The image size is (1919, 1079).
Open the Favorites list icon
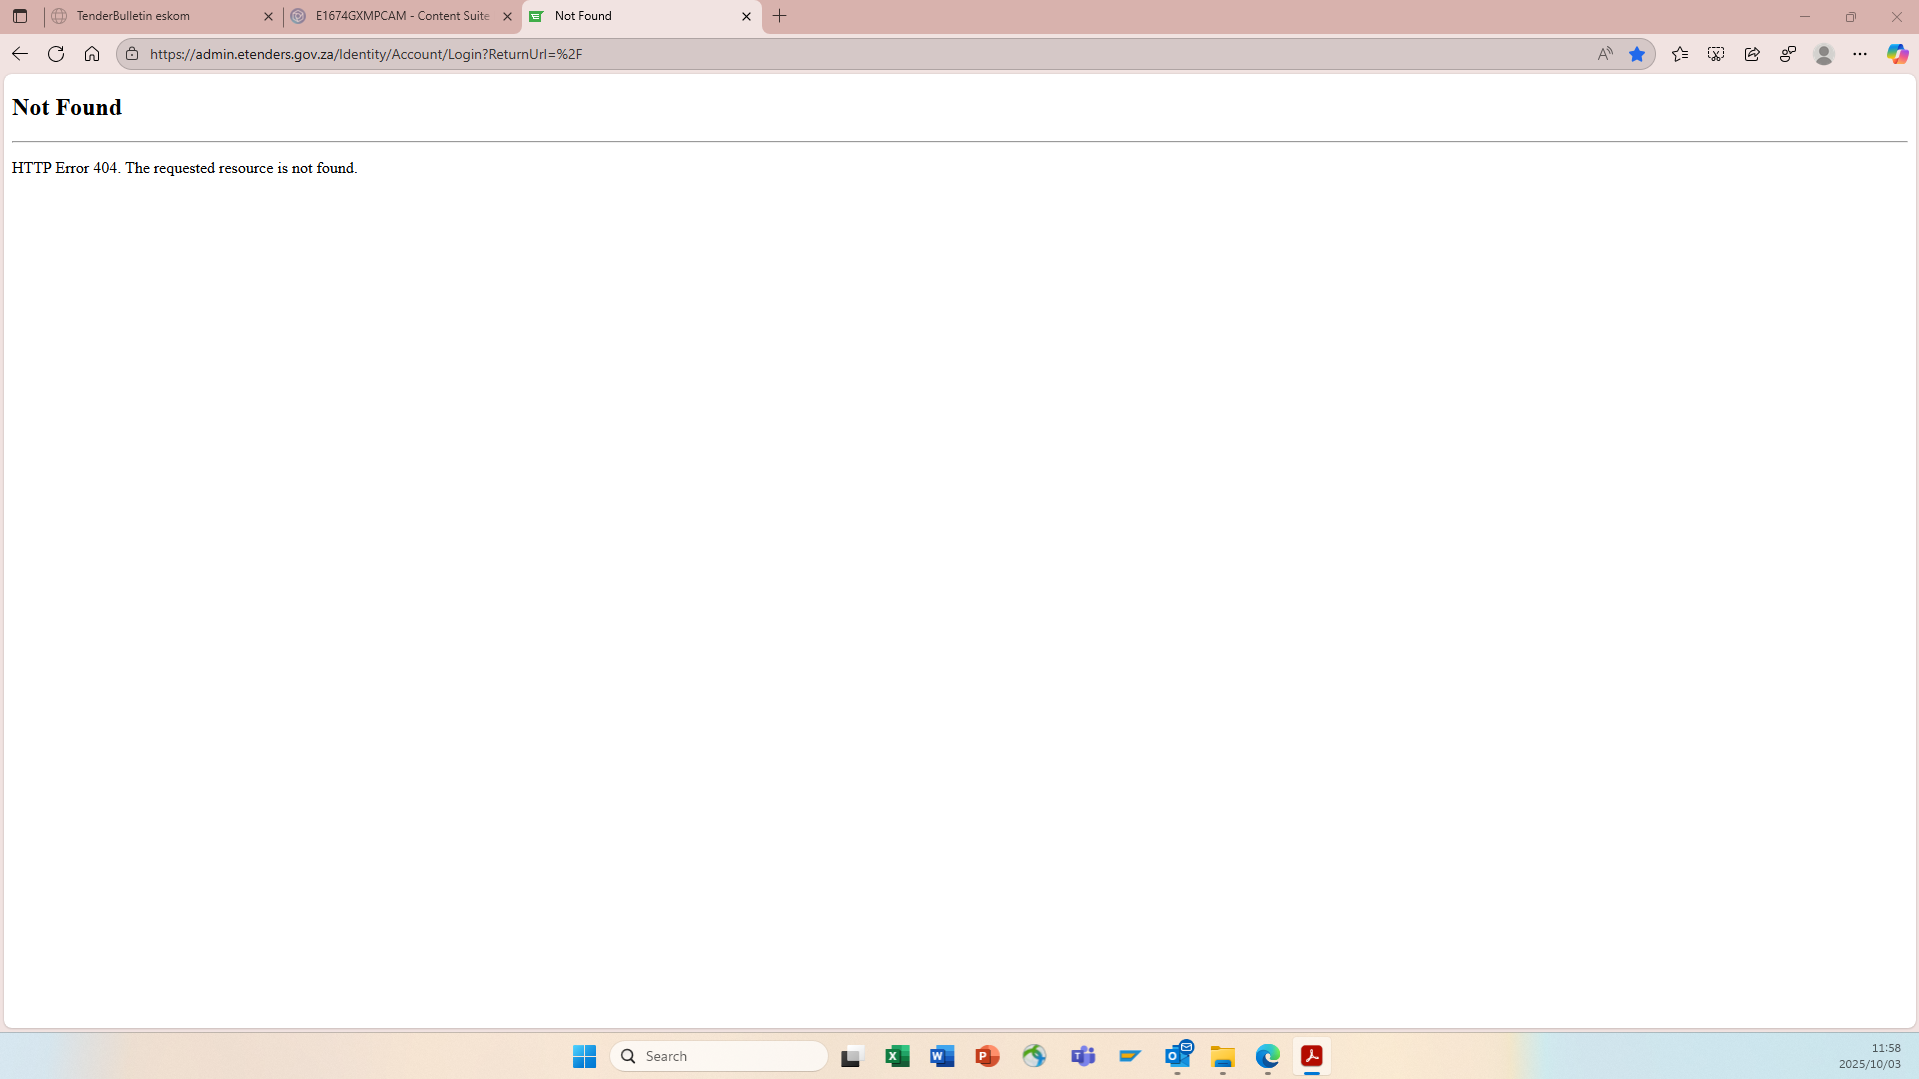[x=1680, y=54]
